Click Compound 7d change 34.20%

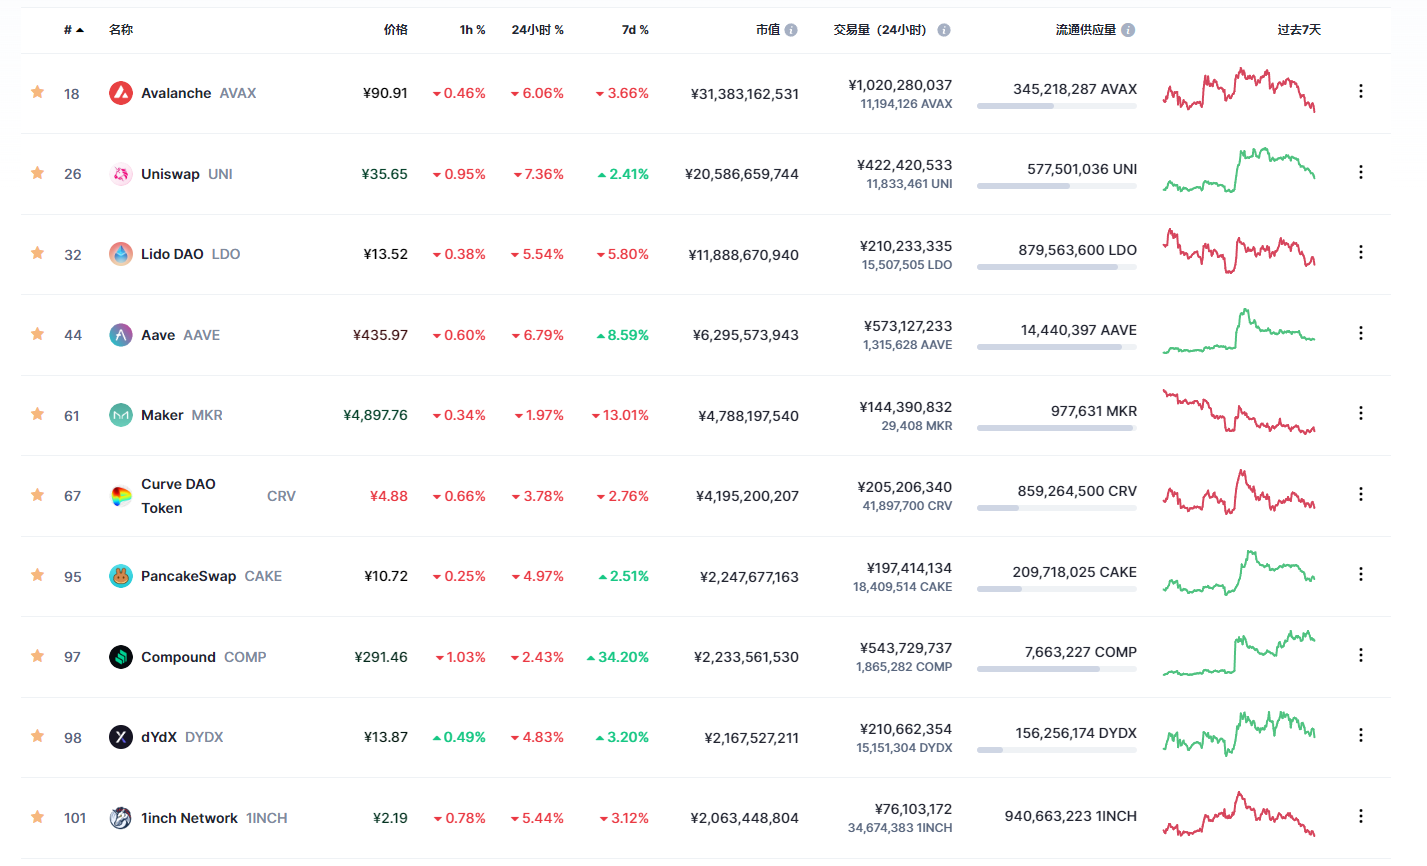tap(618, 657)
